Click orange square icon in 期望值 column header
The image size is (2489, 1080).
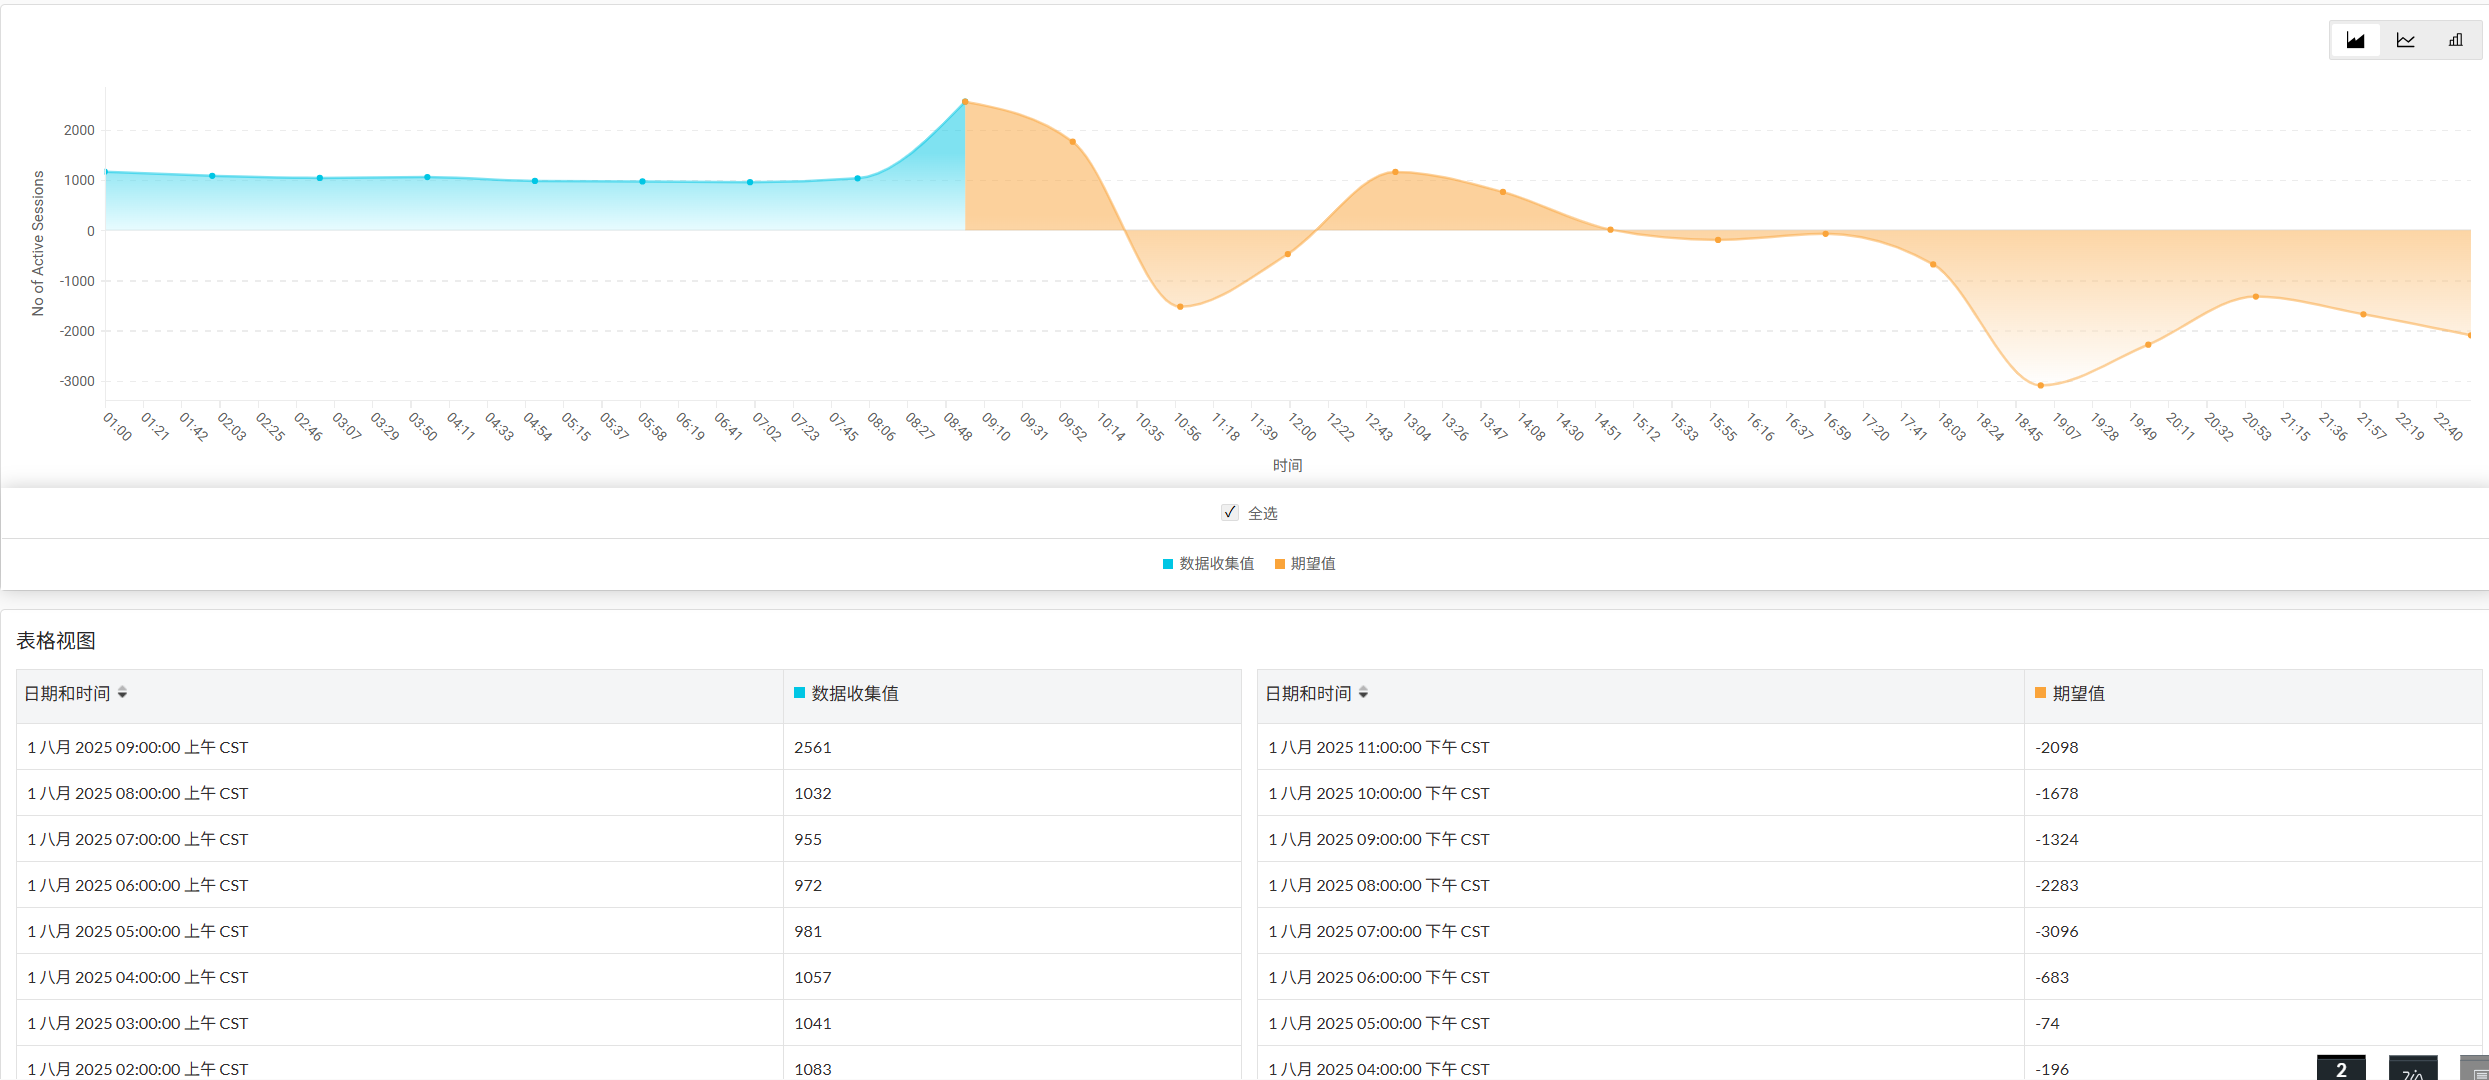pos(2040,693)
